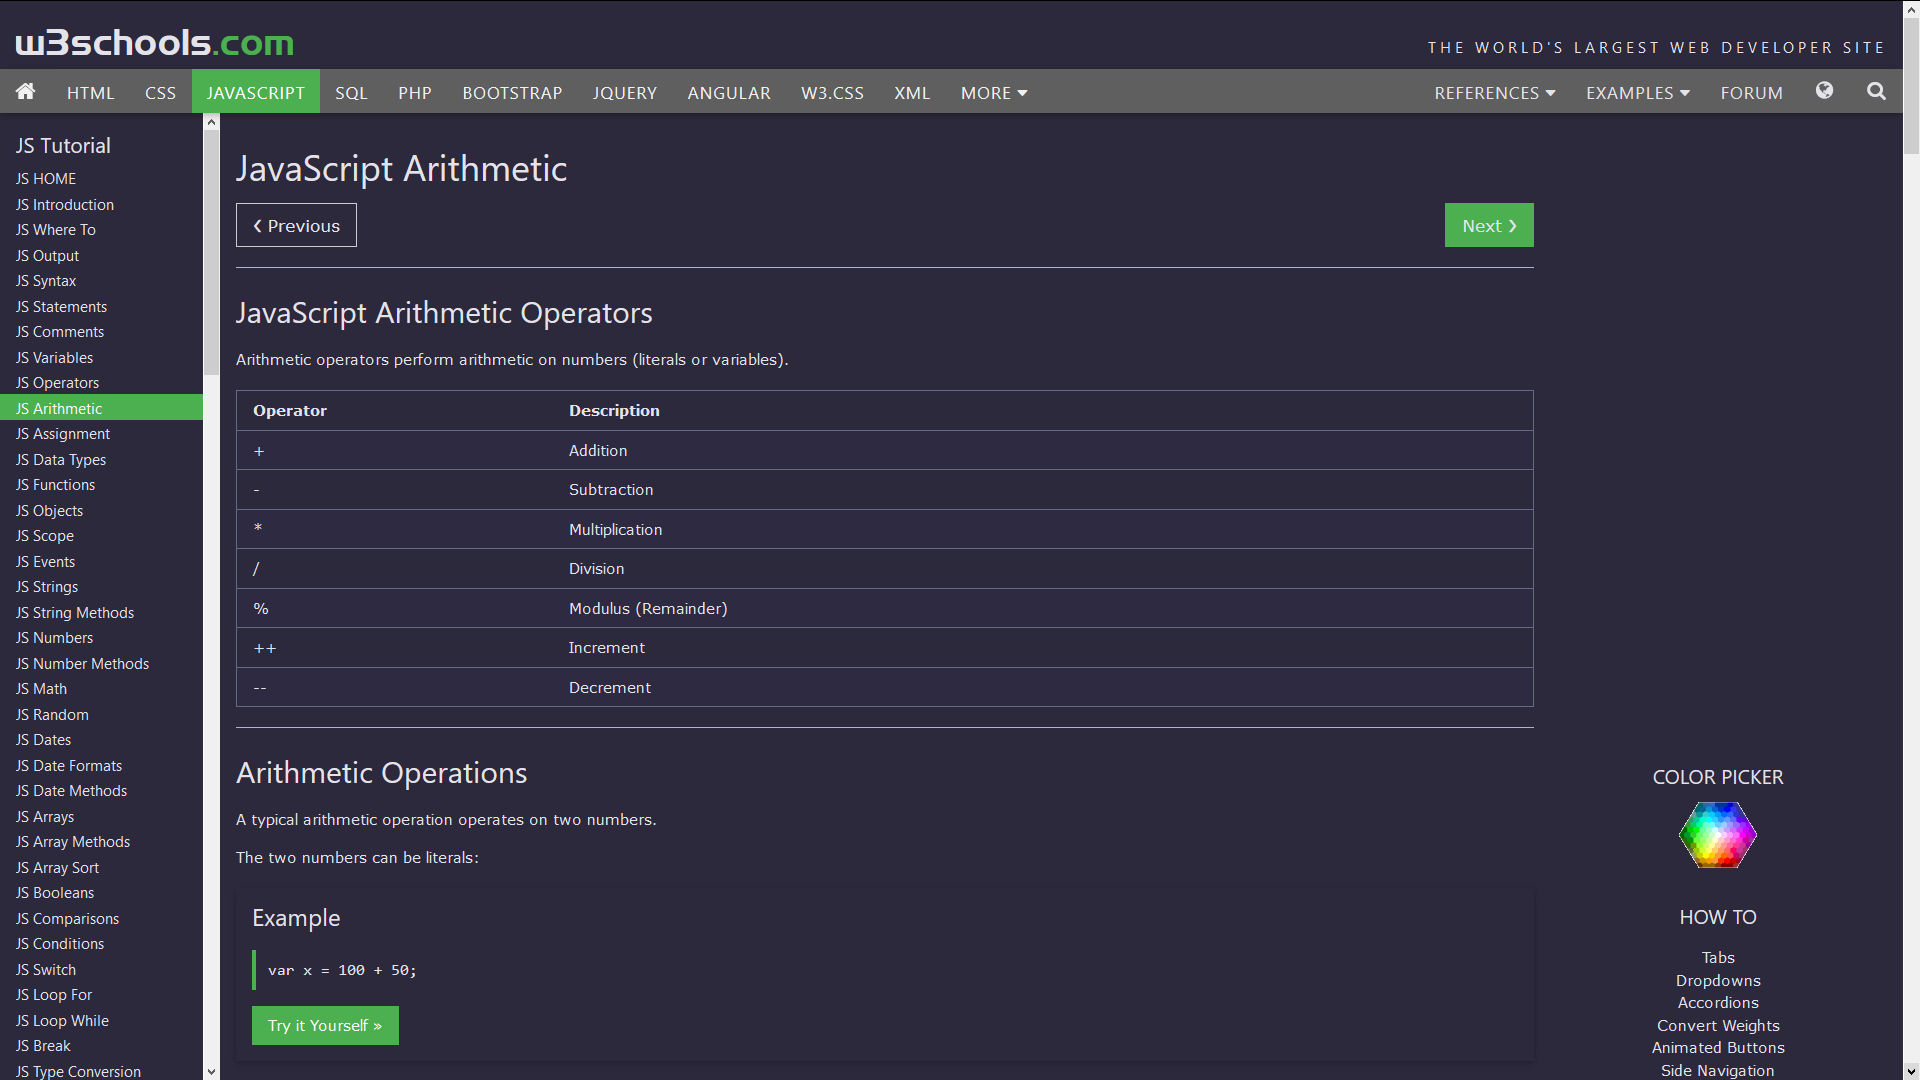The width and height of the screenshot is (1920, 1080).
Task: Go to the FORUM page
Action: (x=1751, y=92)
